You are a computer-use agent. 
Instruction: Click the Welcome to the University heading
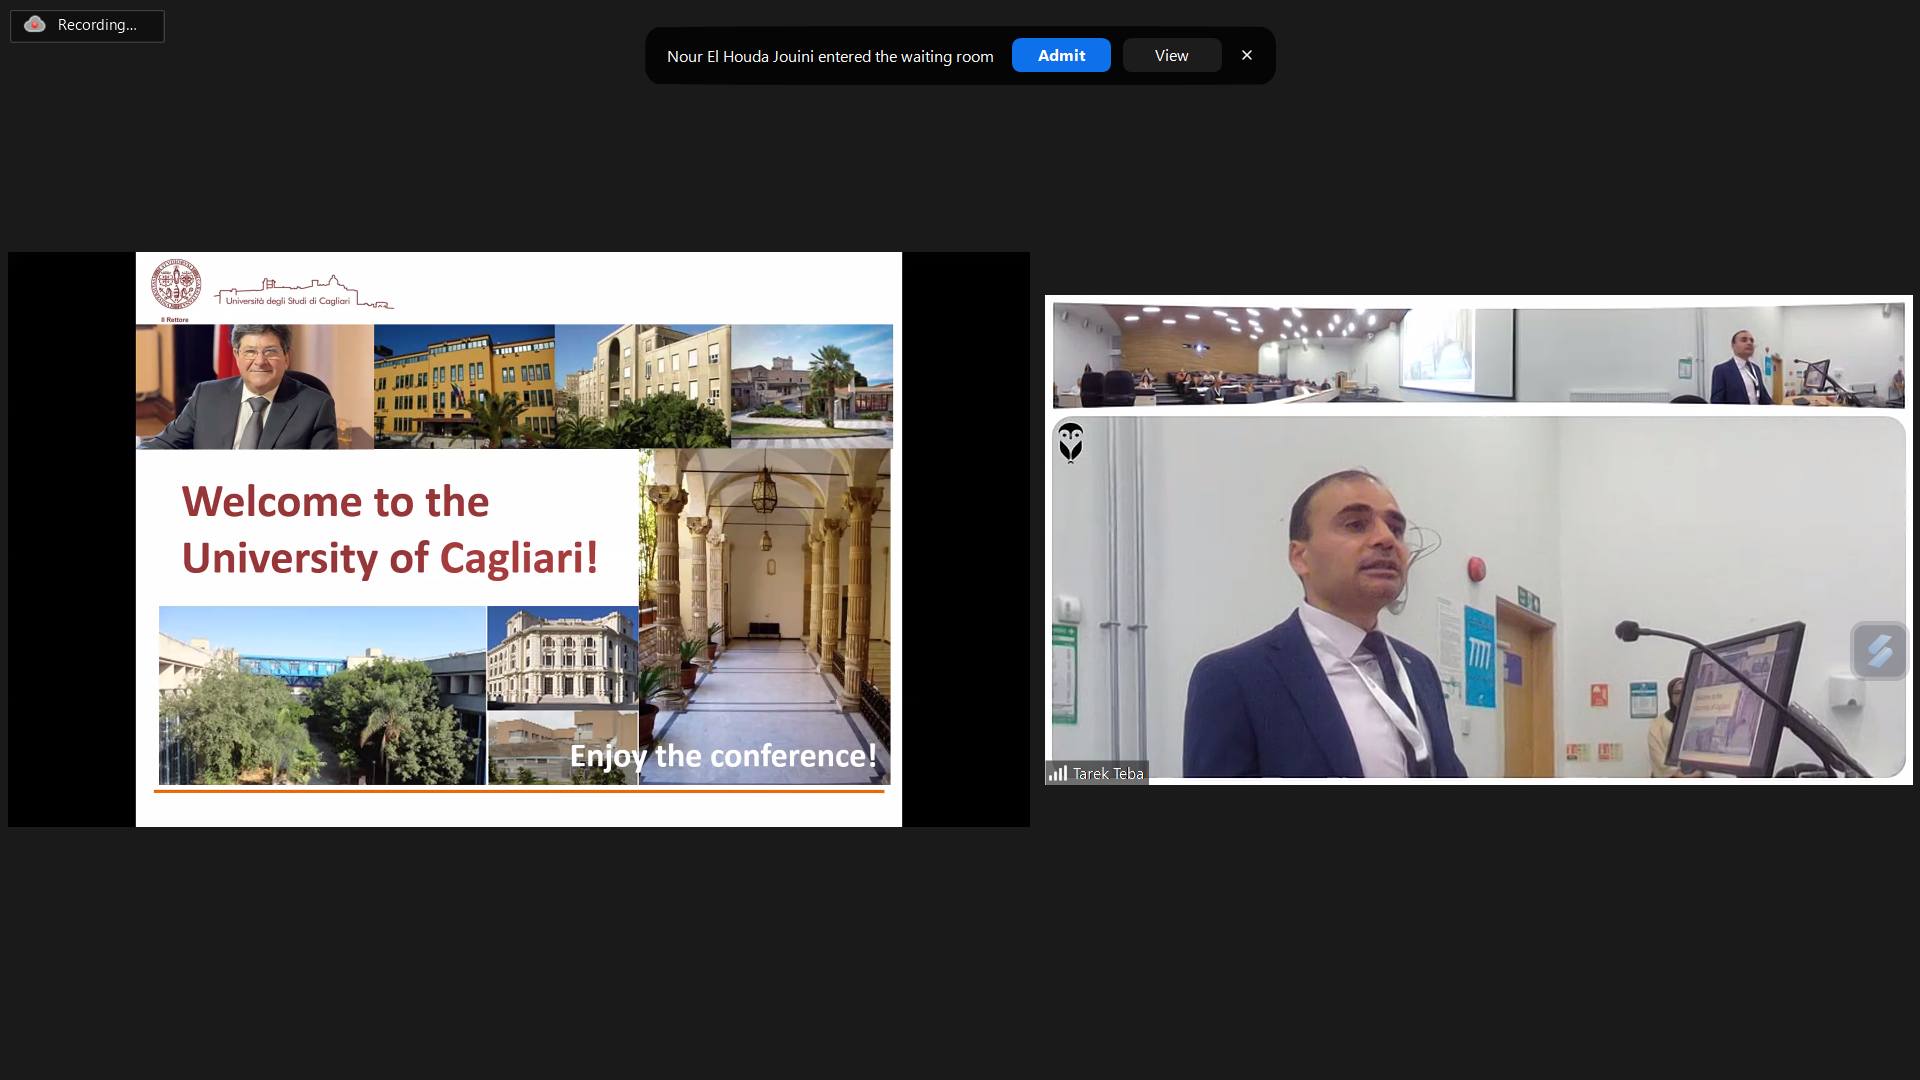coord(389,530)
